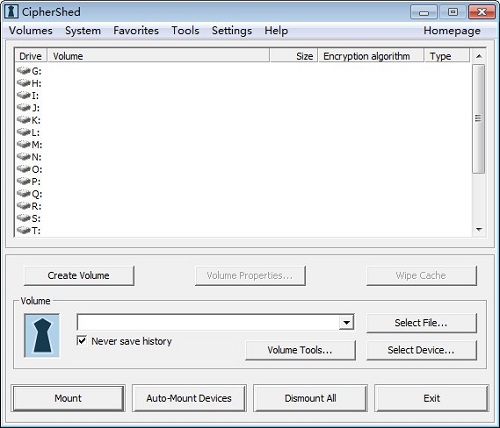Open the Settings menu
The width and height of the screenshot is (500, 428).
pyautogui.click(x=232, y=31)
